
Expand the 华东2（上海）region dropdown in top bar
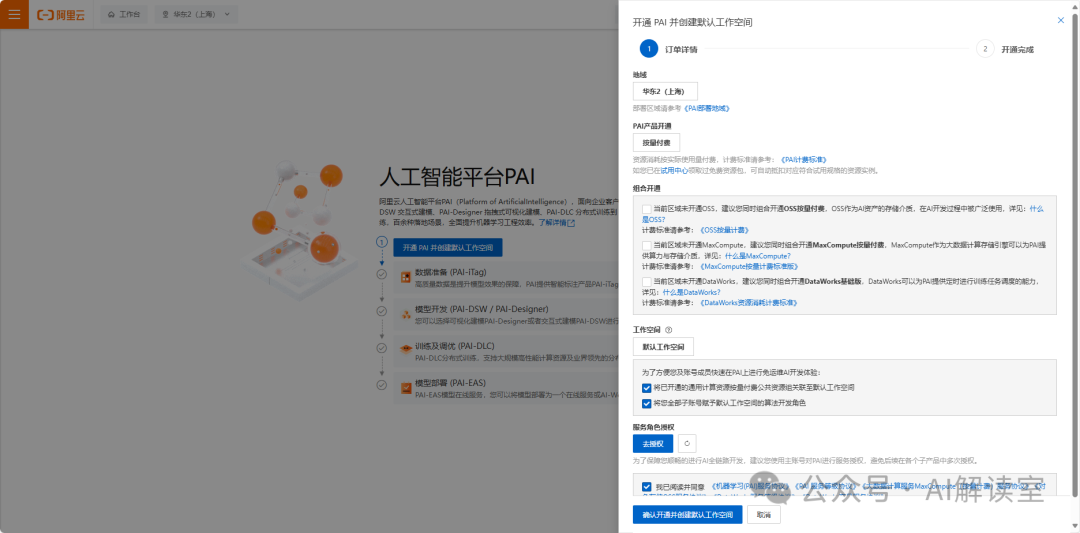[x=196, y=14]
